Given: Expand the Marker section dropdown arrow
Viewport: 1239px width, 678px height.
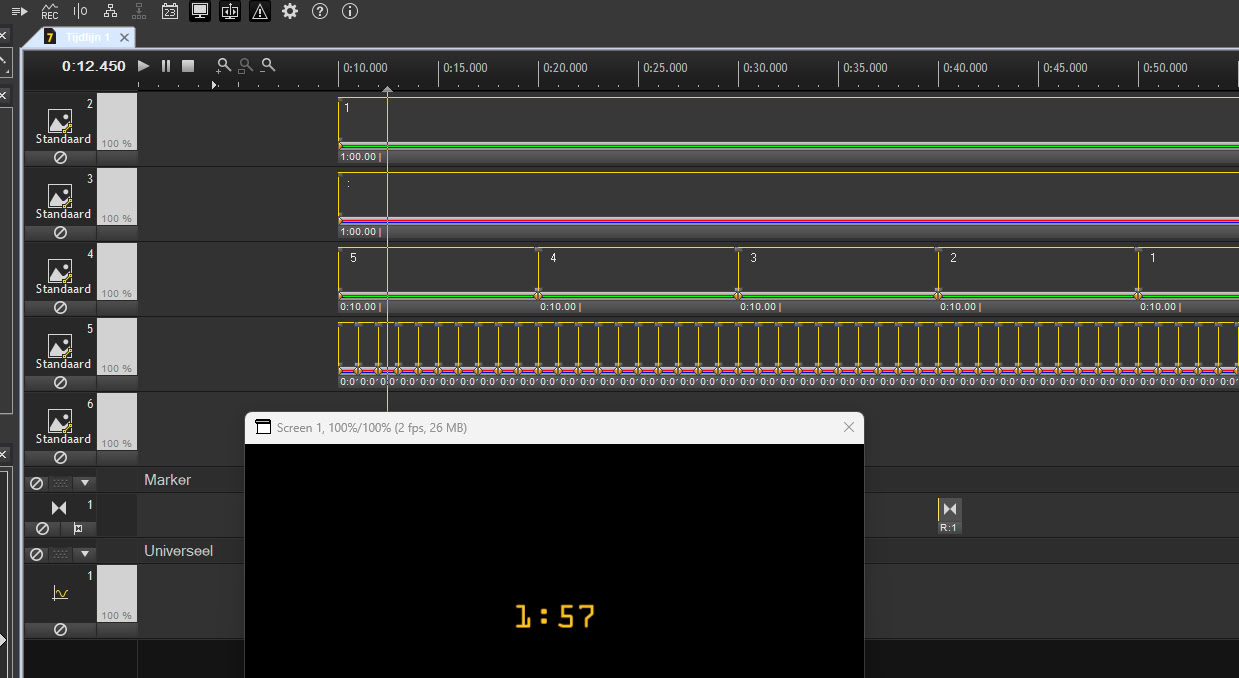Looking at the screenshot, I should (x=85, y=483).
